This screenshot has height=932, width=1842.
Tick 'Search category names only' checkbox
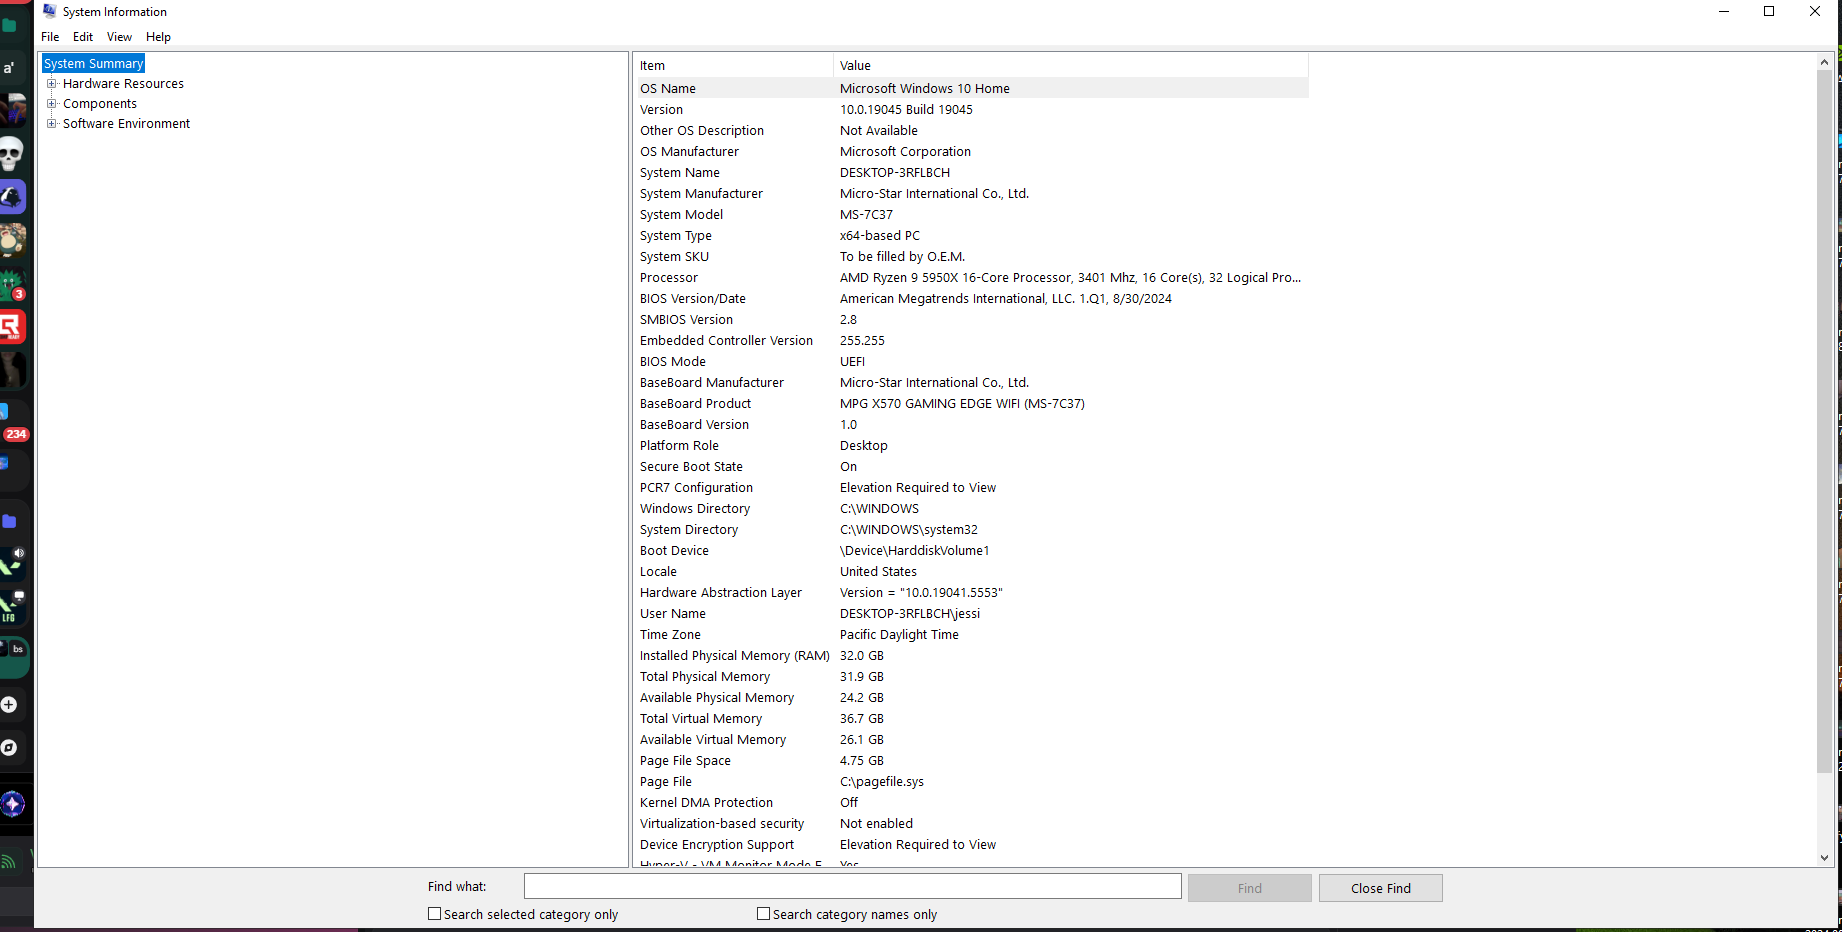[x=763, y=914]
